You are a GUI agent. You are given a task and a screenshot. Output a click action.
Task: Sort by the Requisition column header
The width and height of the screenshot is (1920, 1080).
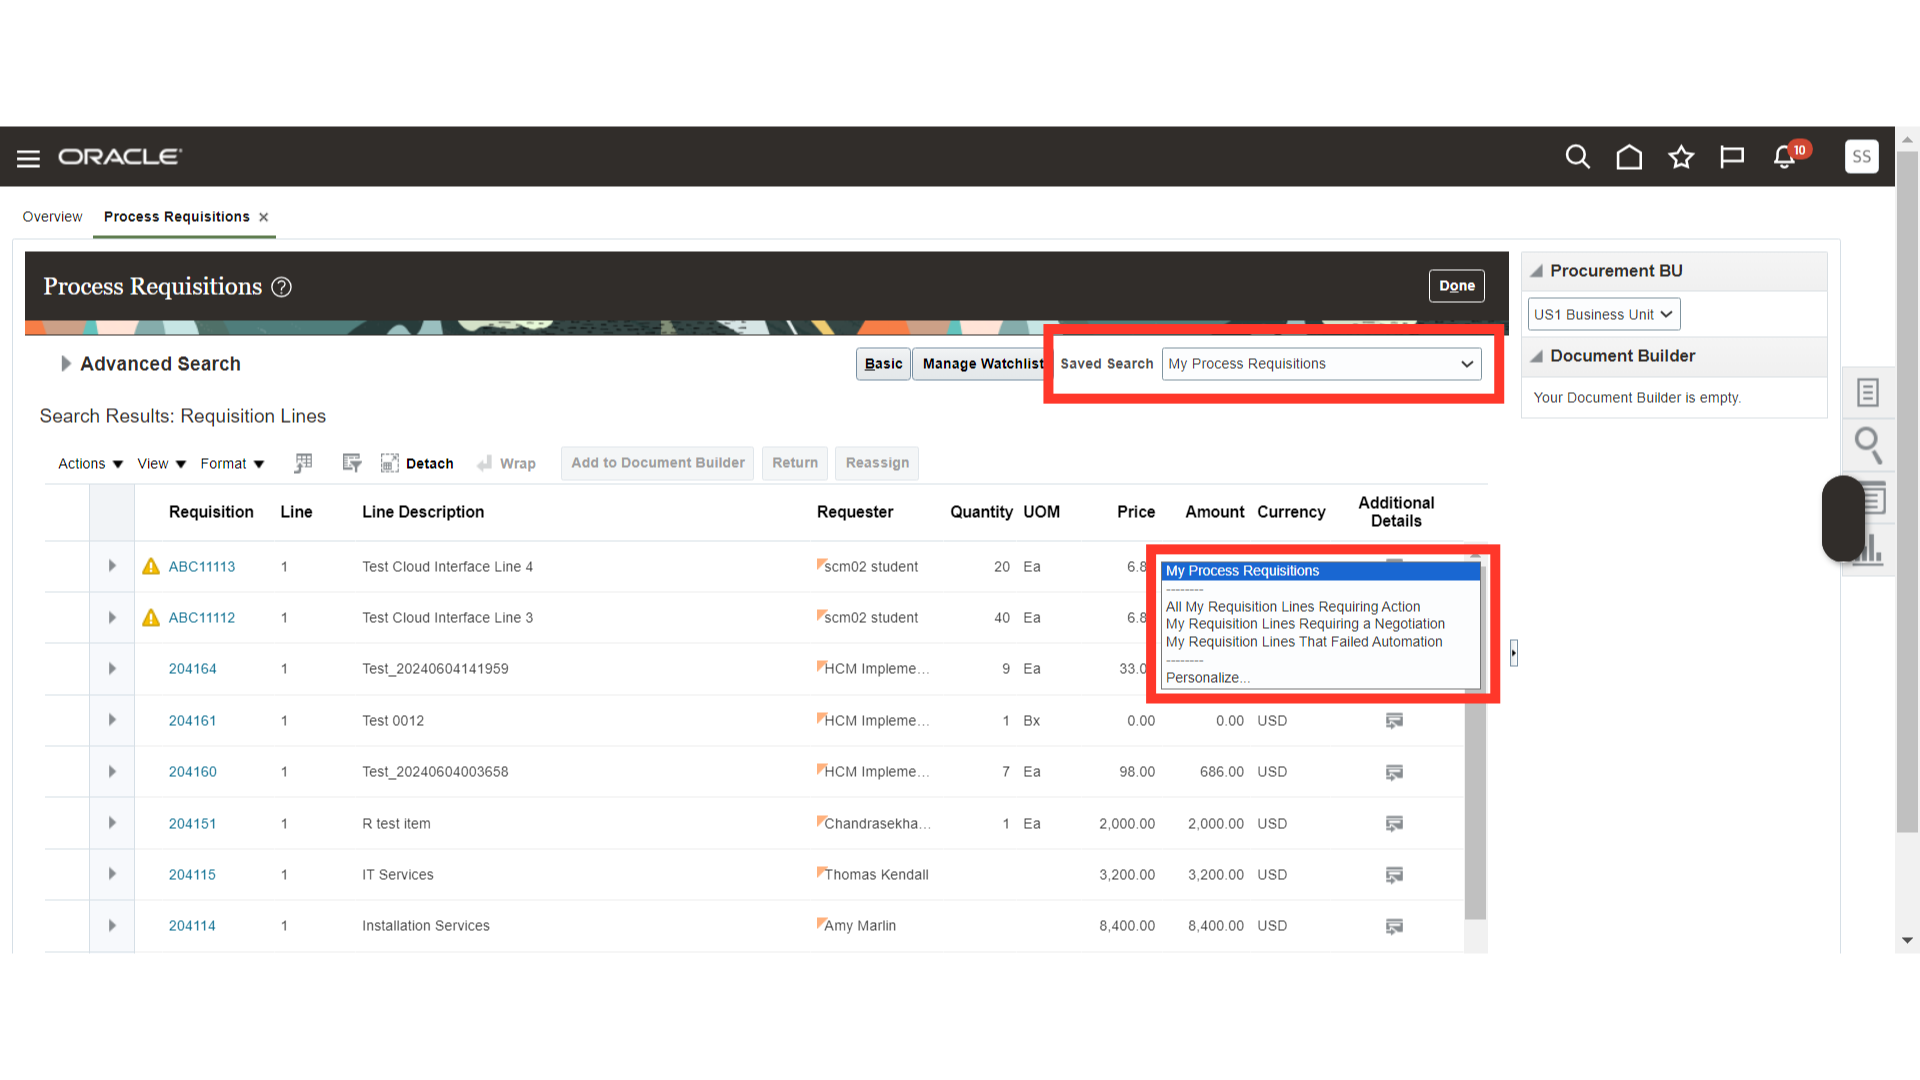[x=211, y=512]
